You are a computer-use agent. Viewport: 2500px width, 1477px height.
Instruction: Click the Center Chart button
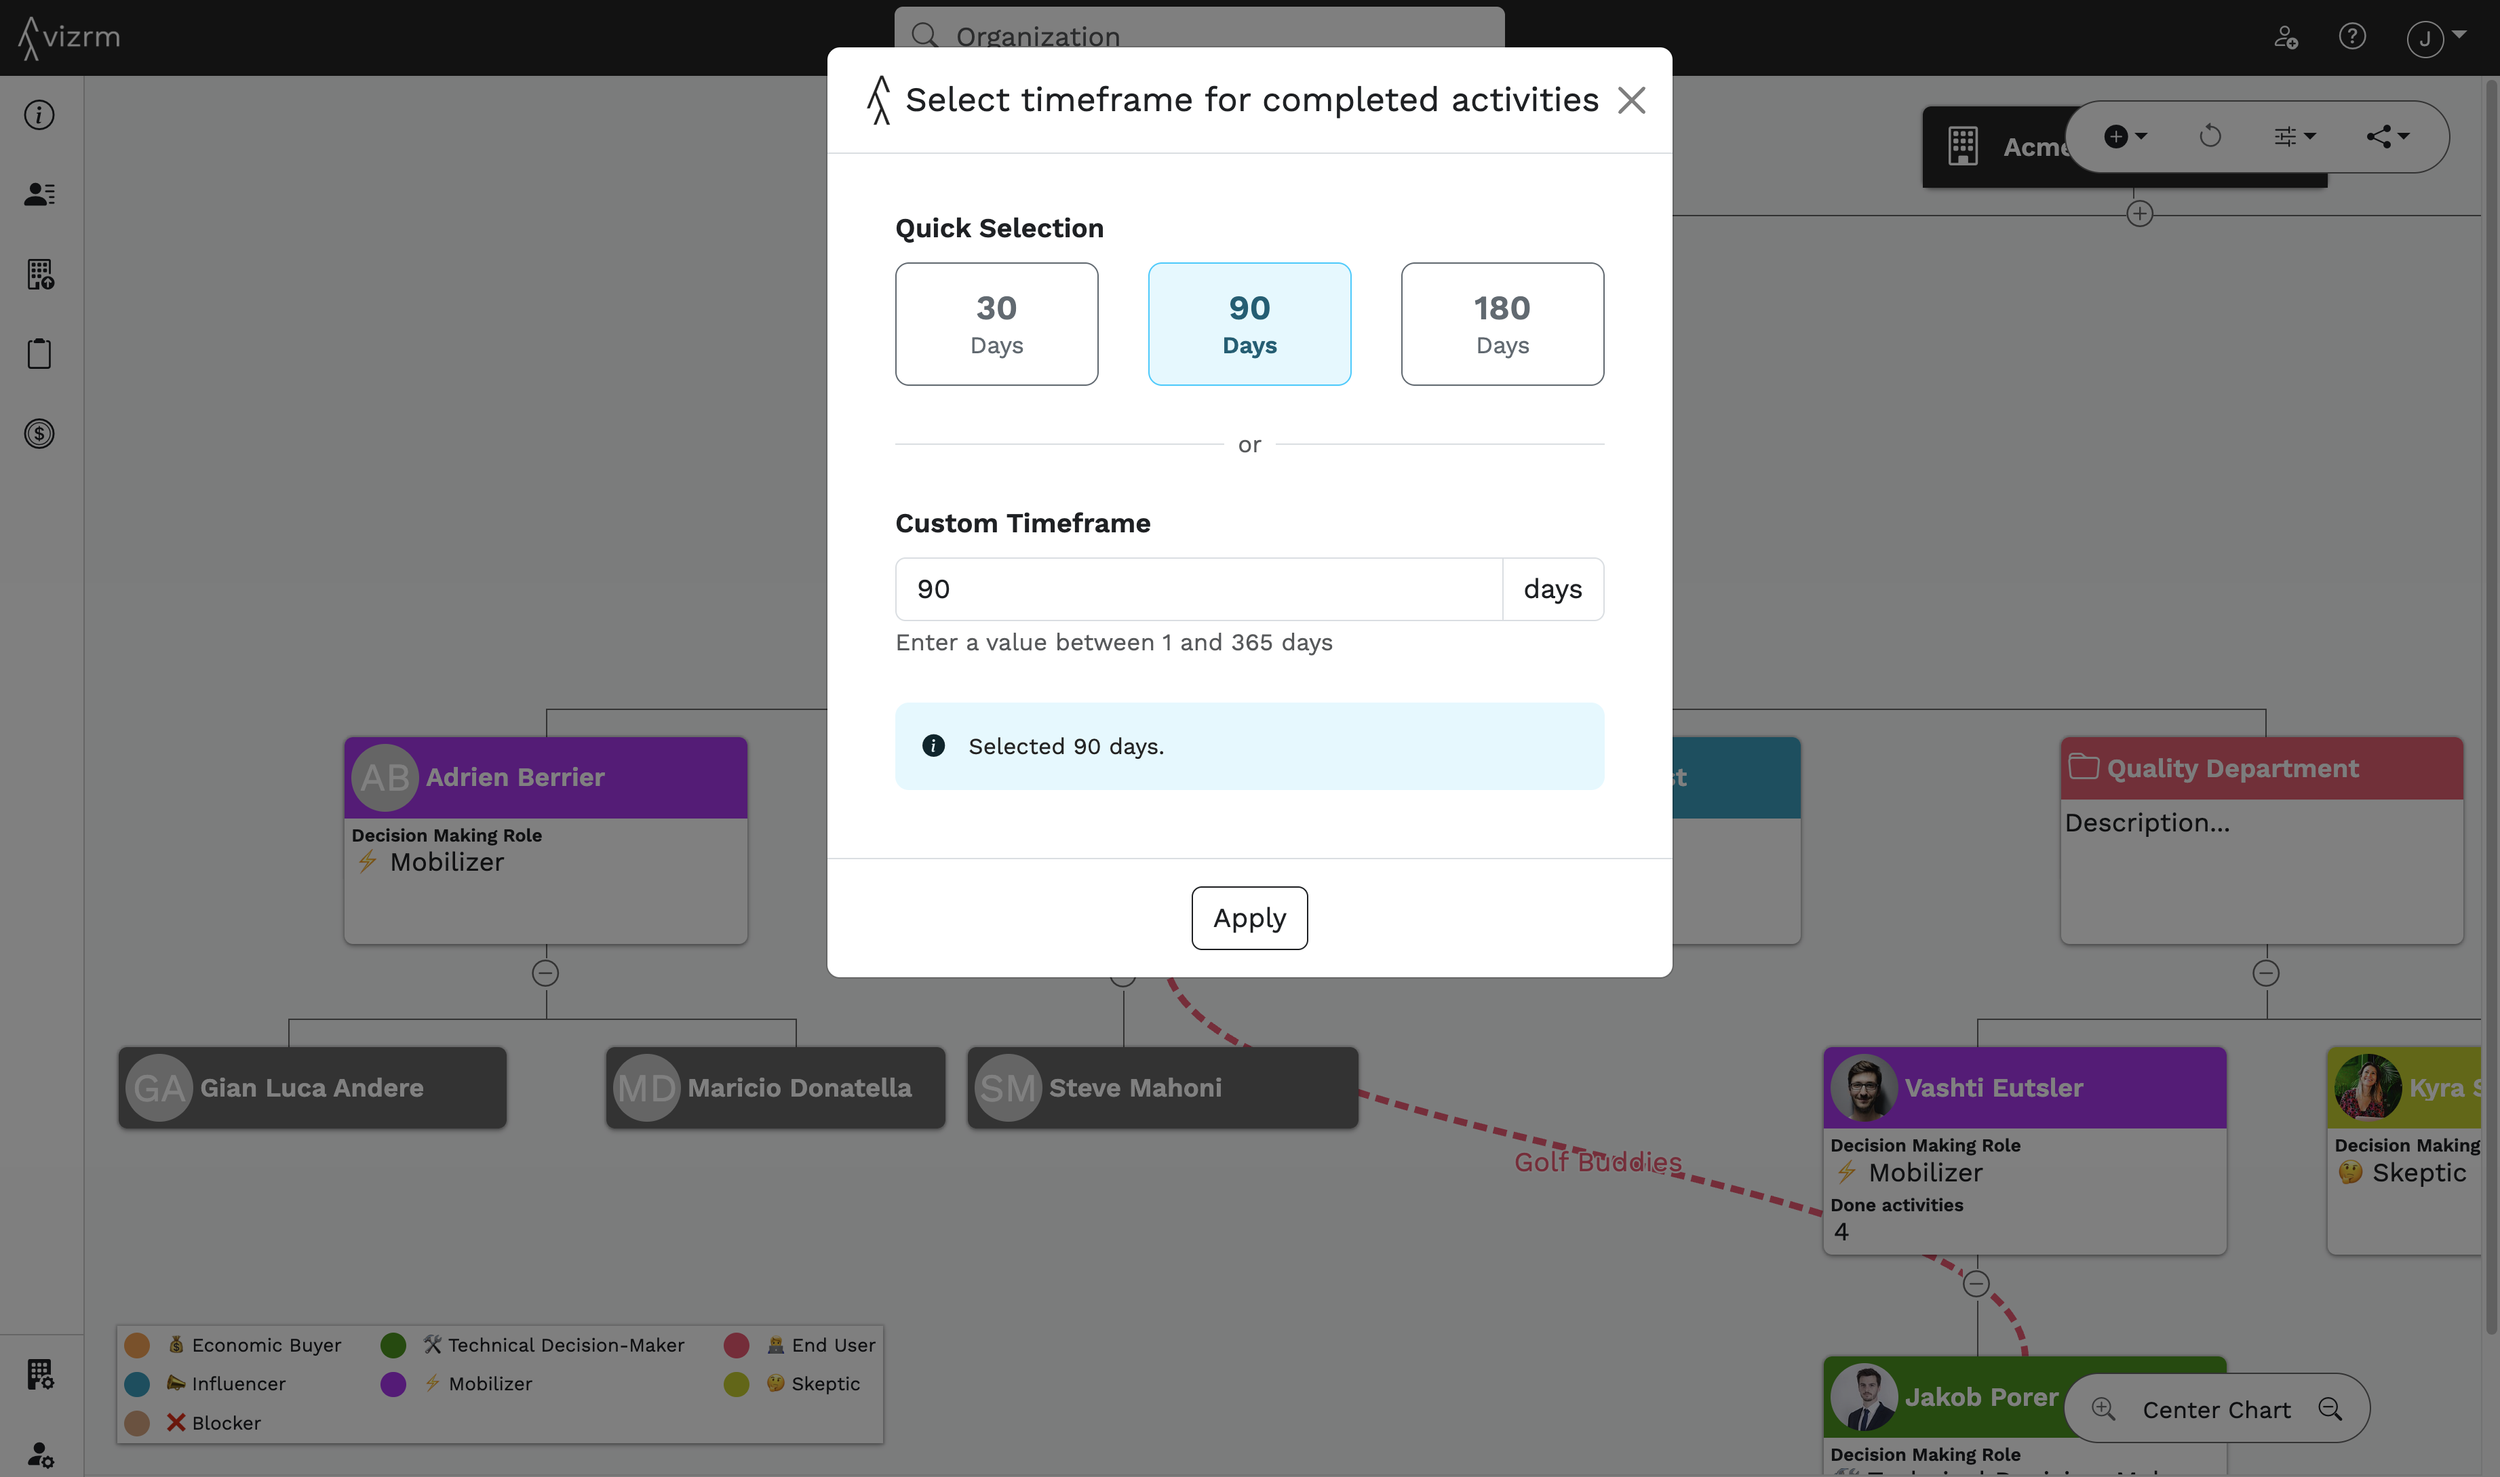click(2216, 1409)
